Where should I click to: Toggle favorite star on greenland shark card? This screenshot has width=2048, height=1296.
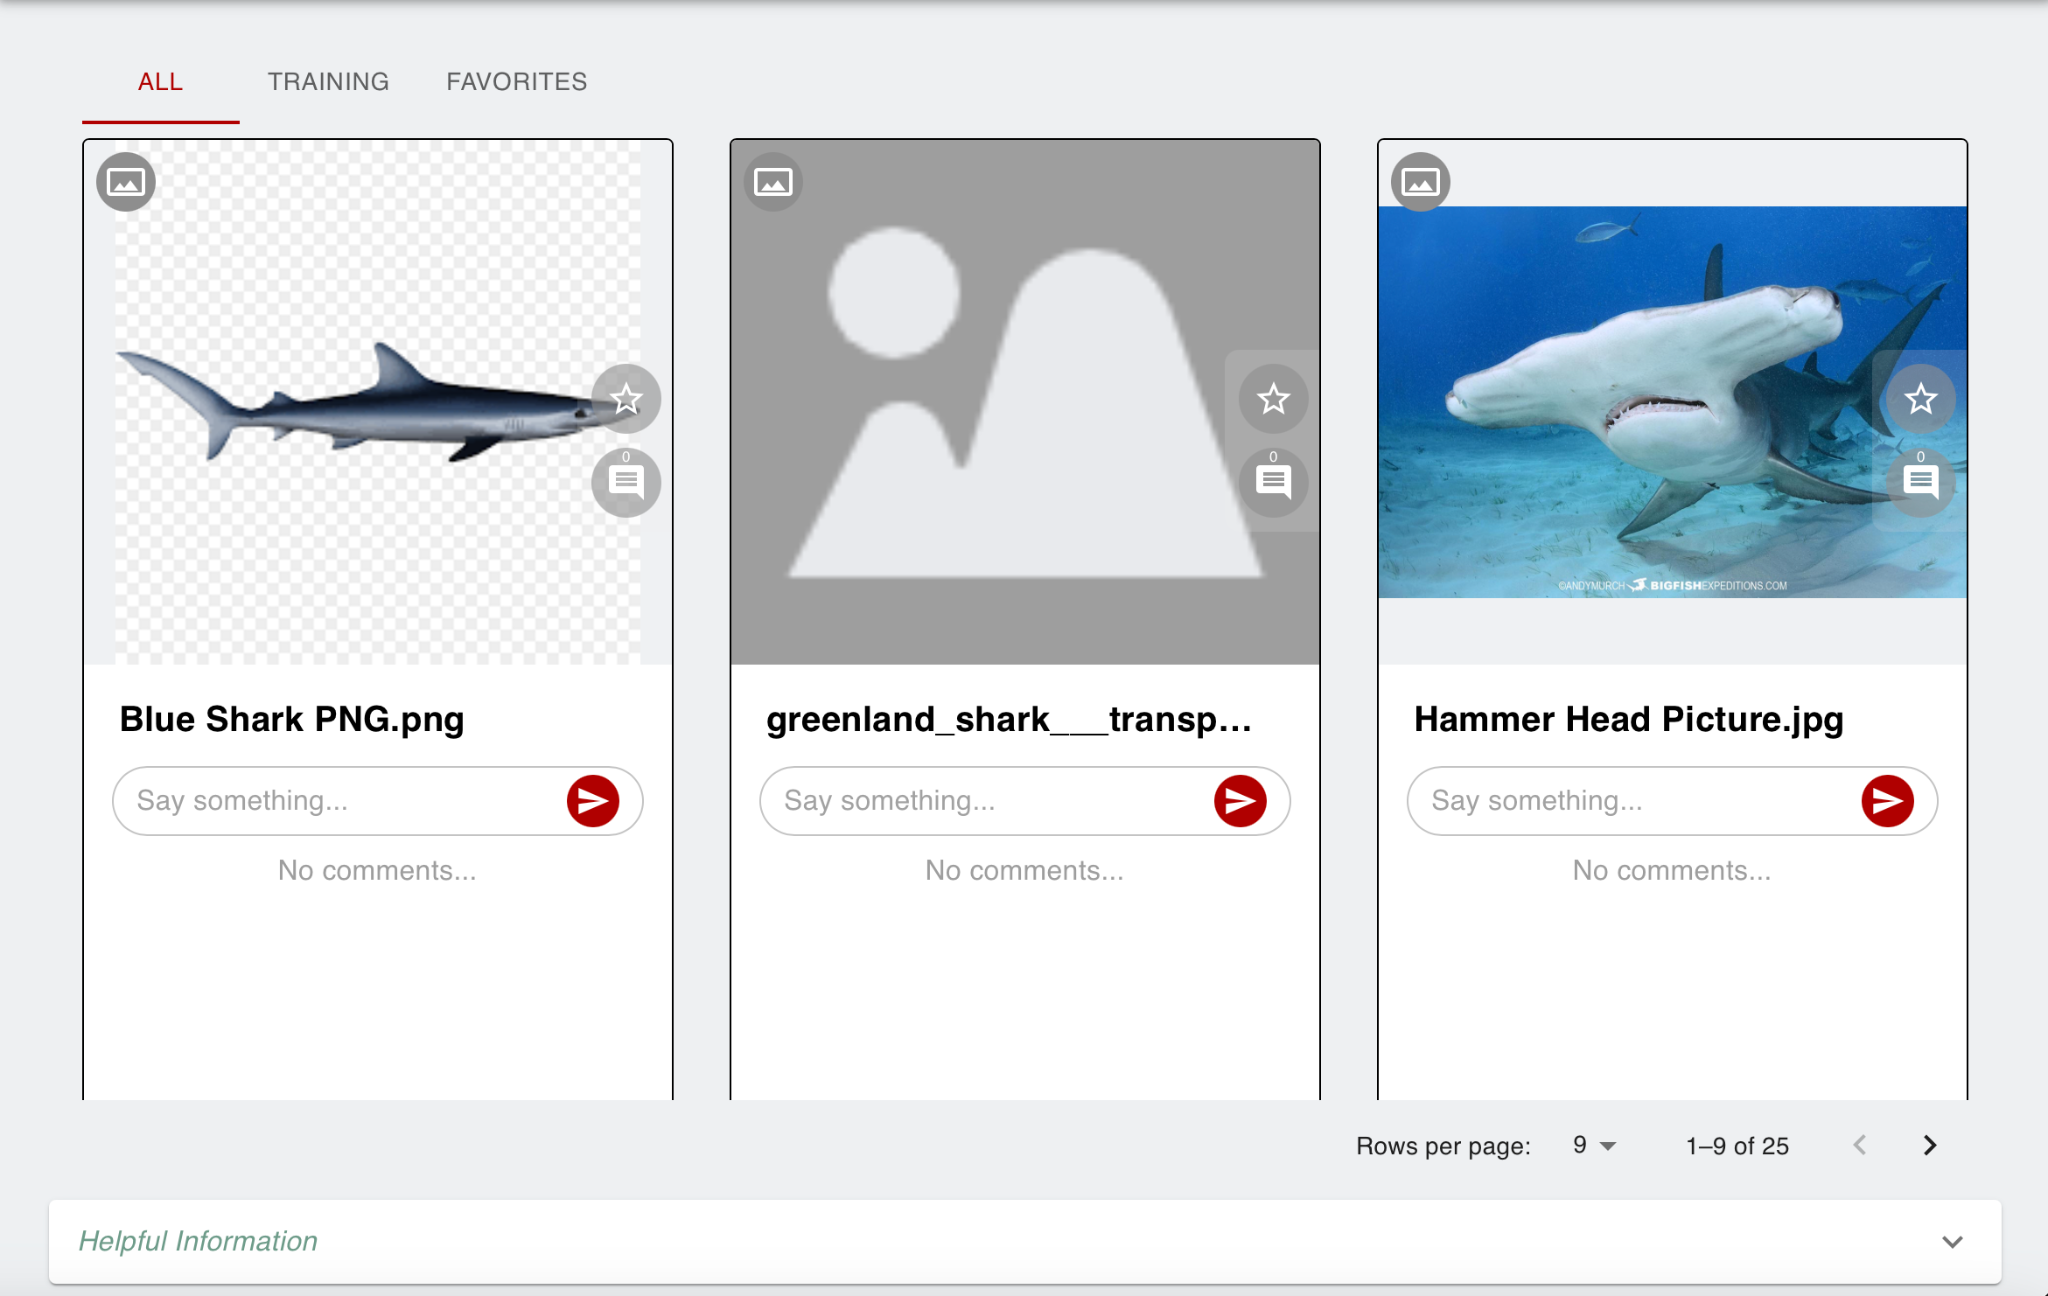(1273, 399)
